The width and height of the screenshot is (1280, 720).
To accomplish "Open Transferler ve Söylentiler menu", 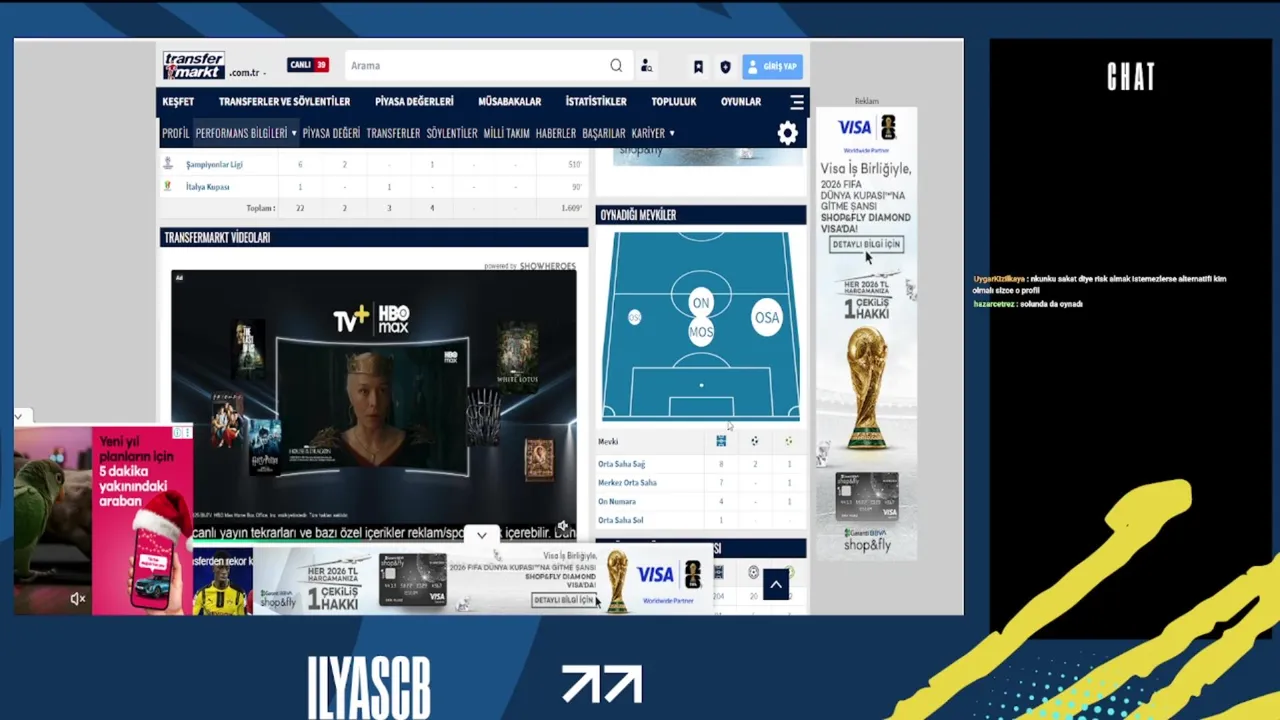I will (x=284, y=102).
